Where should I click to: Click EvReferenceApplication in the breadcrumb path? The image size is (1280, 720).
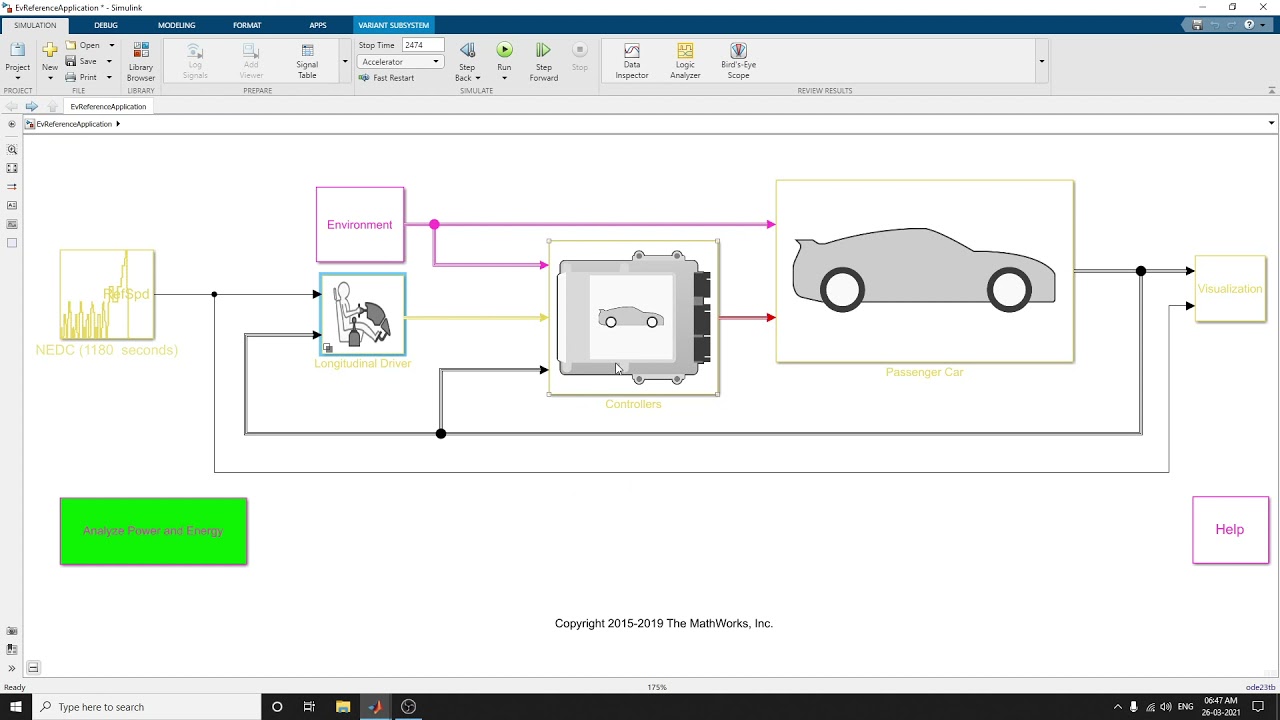(74, 124)
